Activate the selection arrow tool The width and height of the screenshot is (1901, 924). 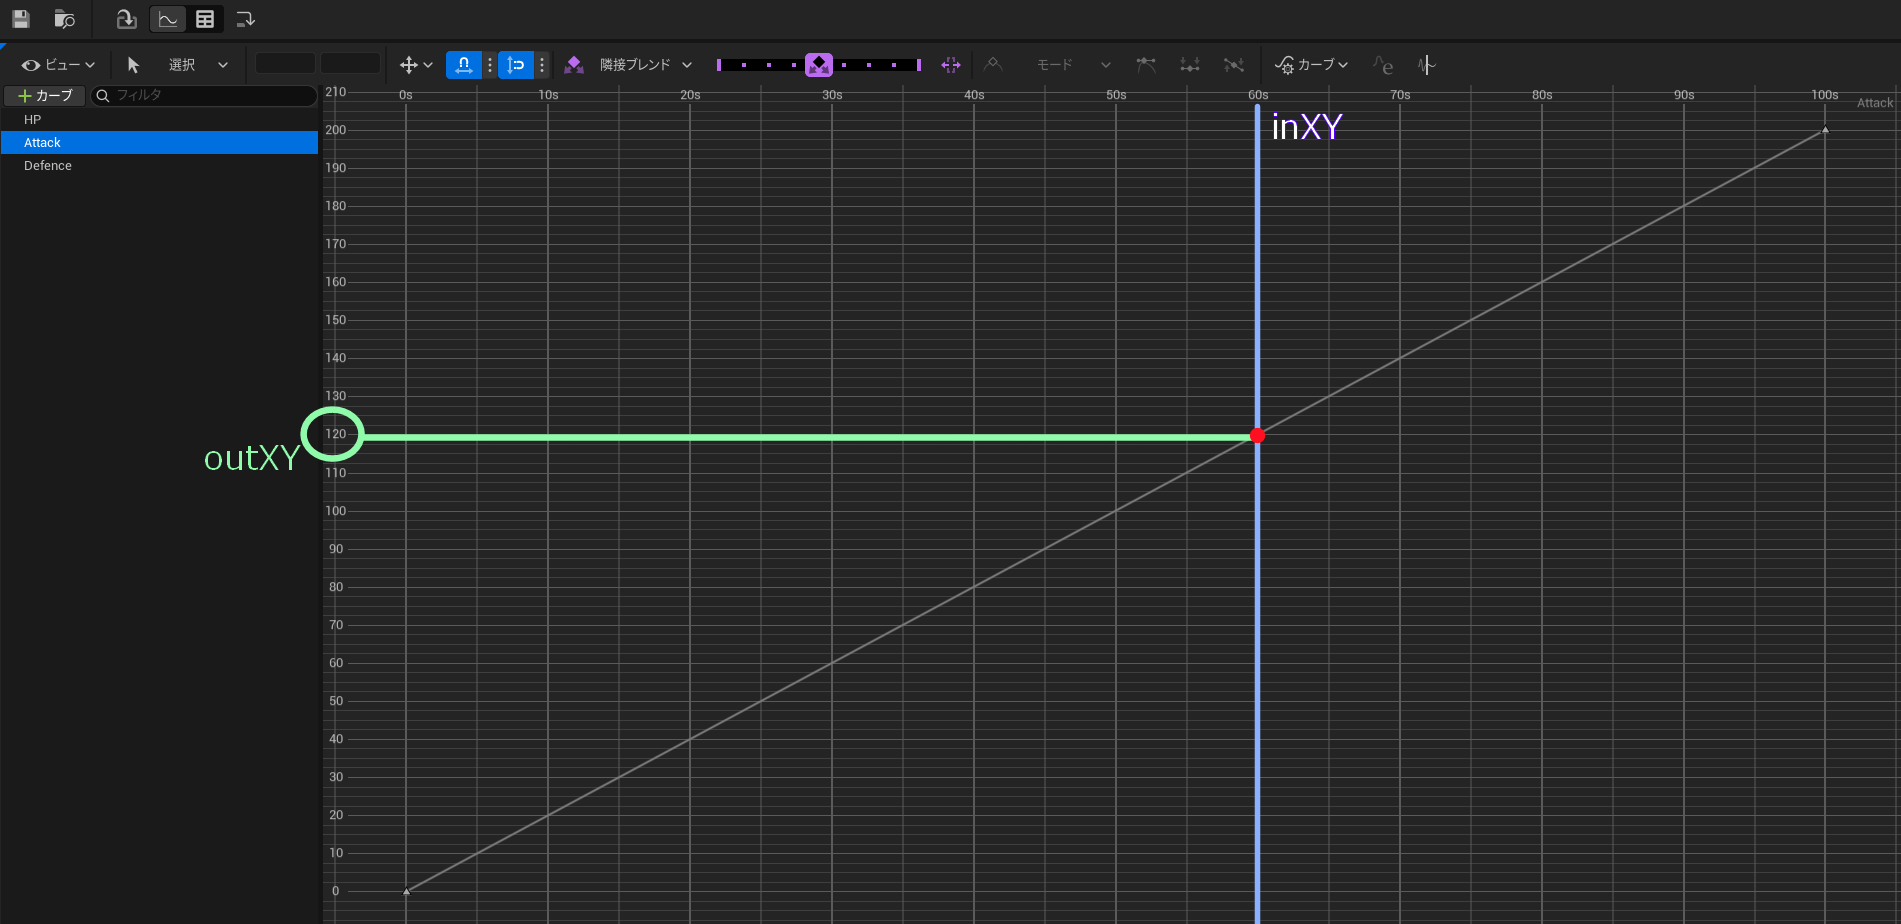(x=133, y=65)
